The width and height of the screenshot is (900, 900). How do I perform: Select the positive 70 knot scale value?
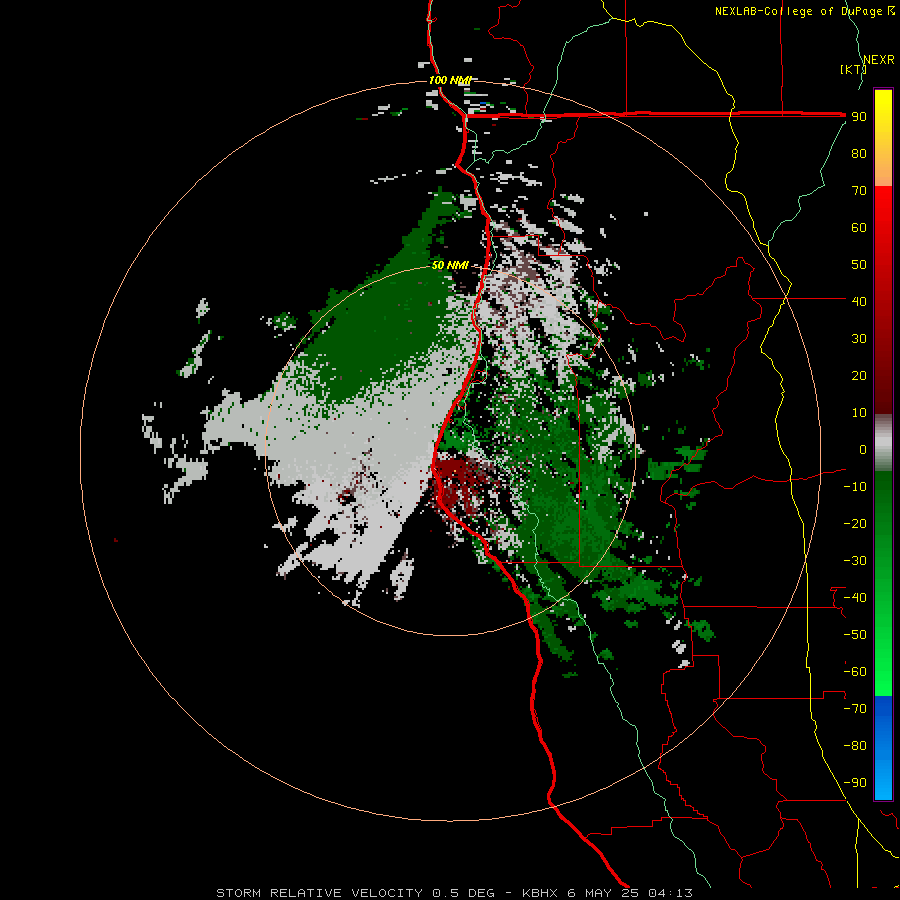point(859,191)
